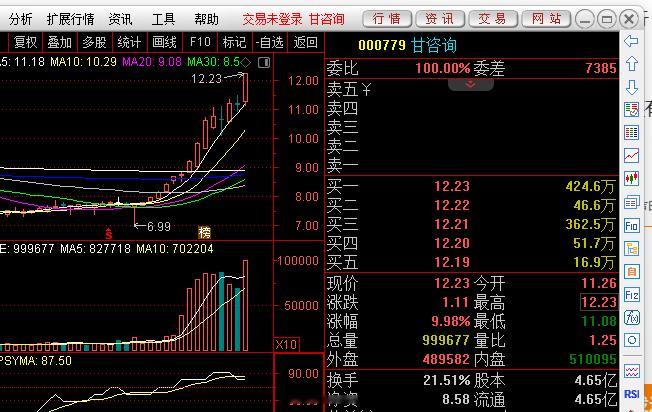Screen dimensions: 652x412
Task: Click the F10 sidebar icon
Action: pos(632,226)
